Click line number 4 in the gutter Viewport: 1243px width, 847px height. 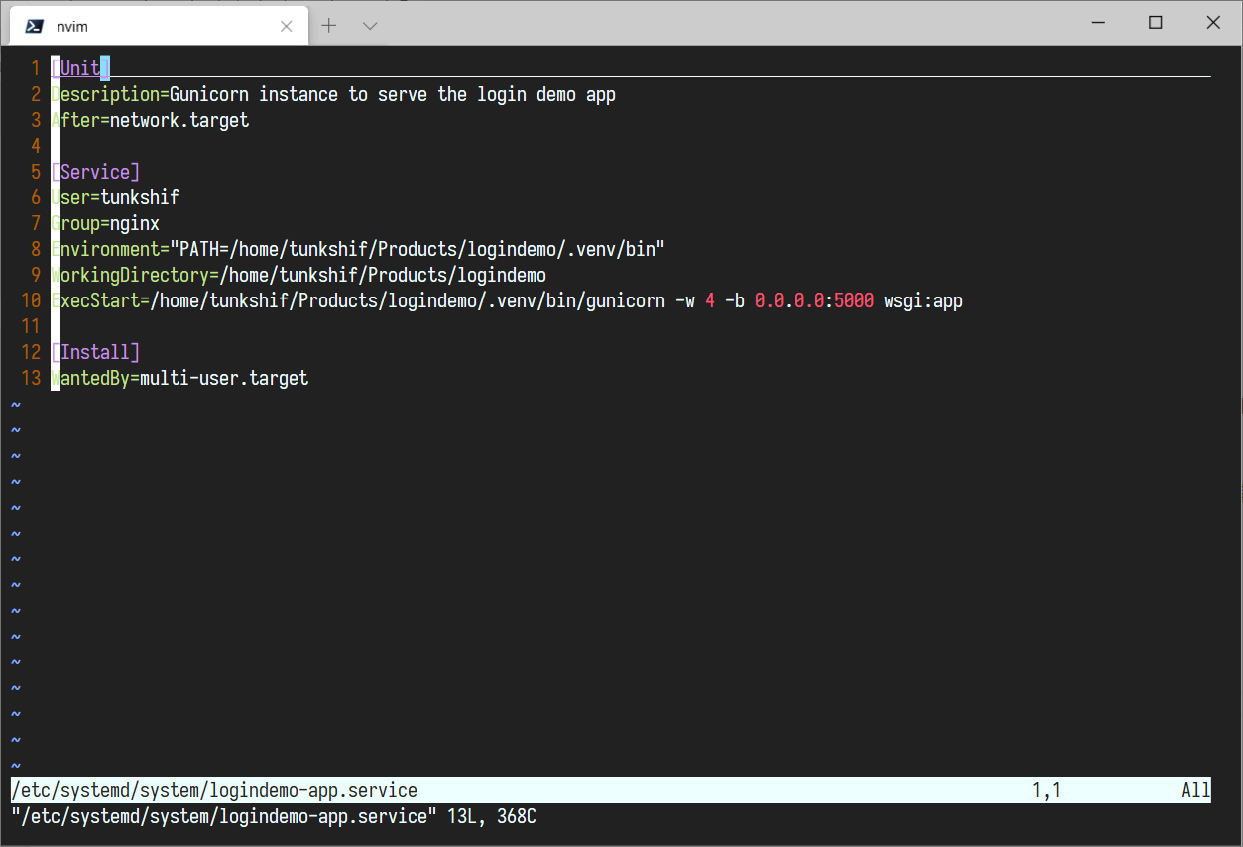pos(36,146)
